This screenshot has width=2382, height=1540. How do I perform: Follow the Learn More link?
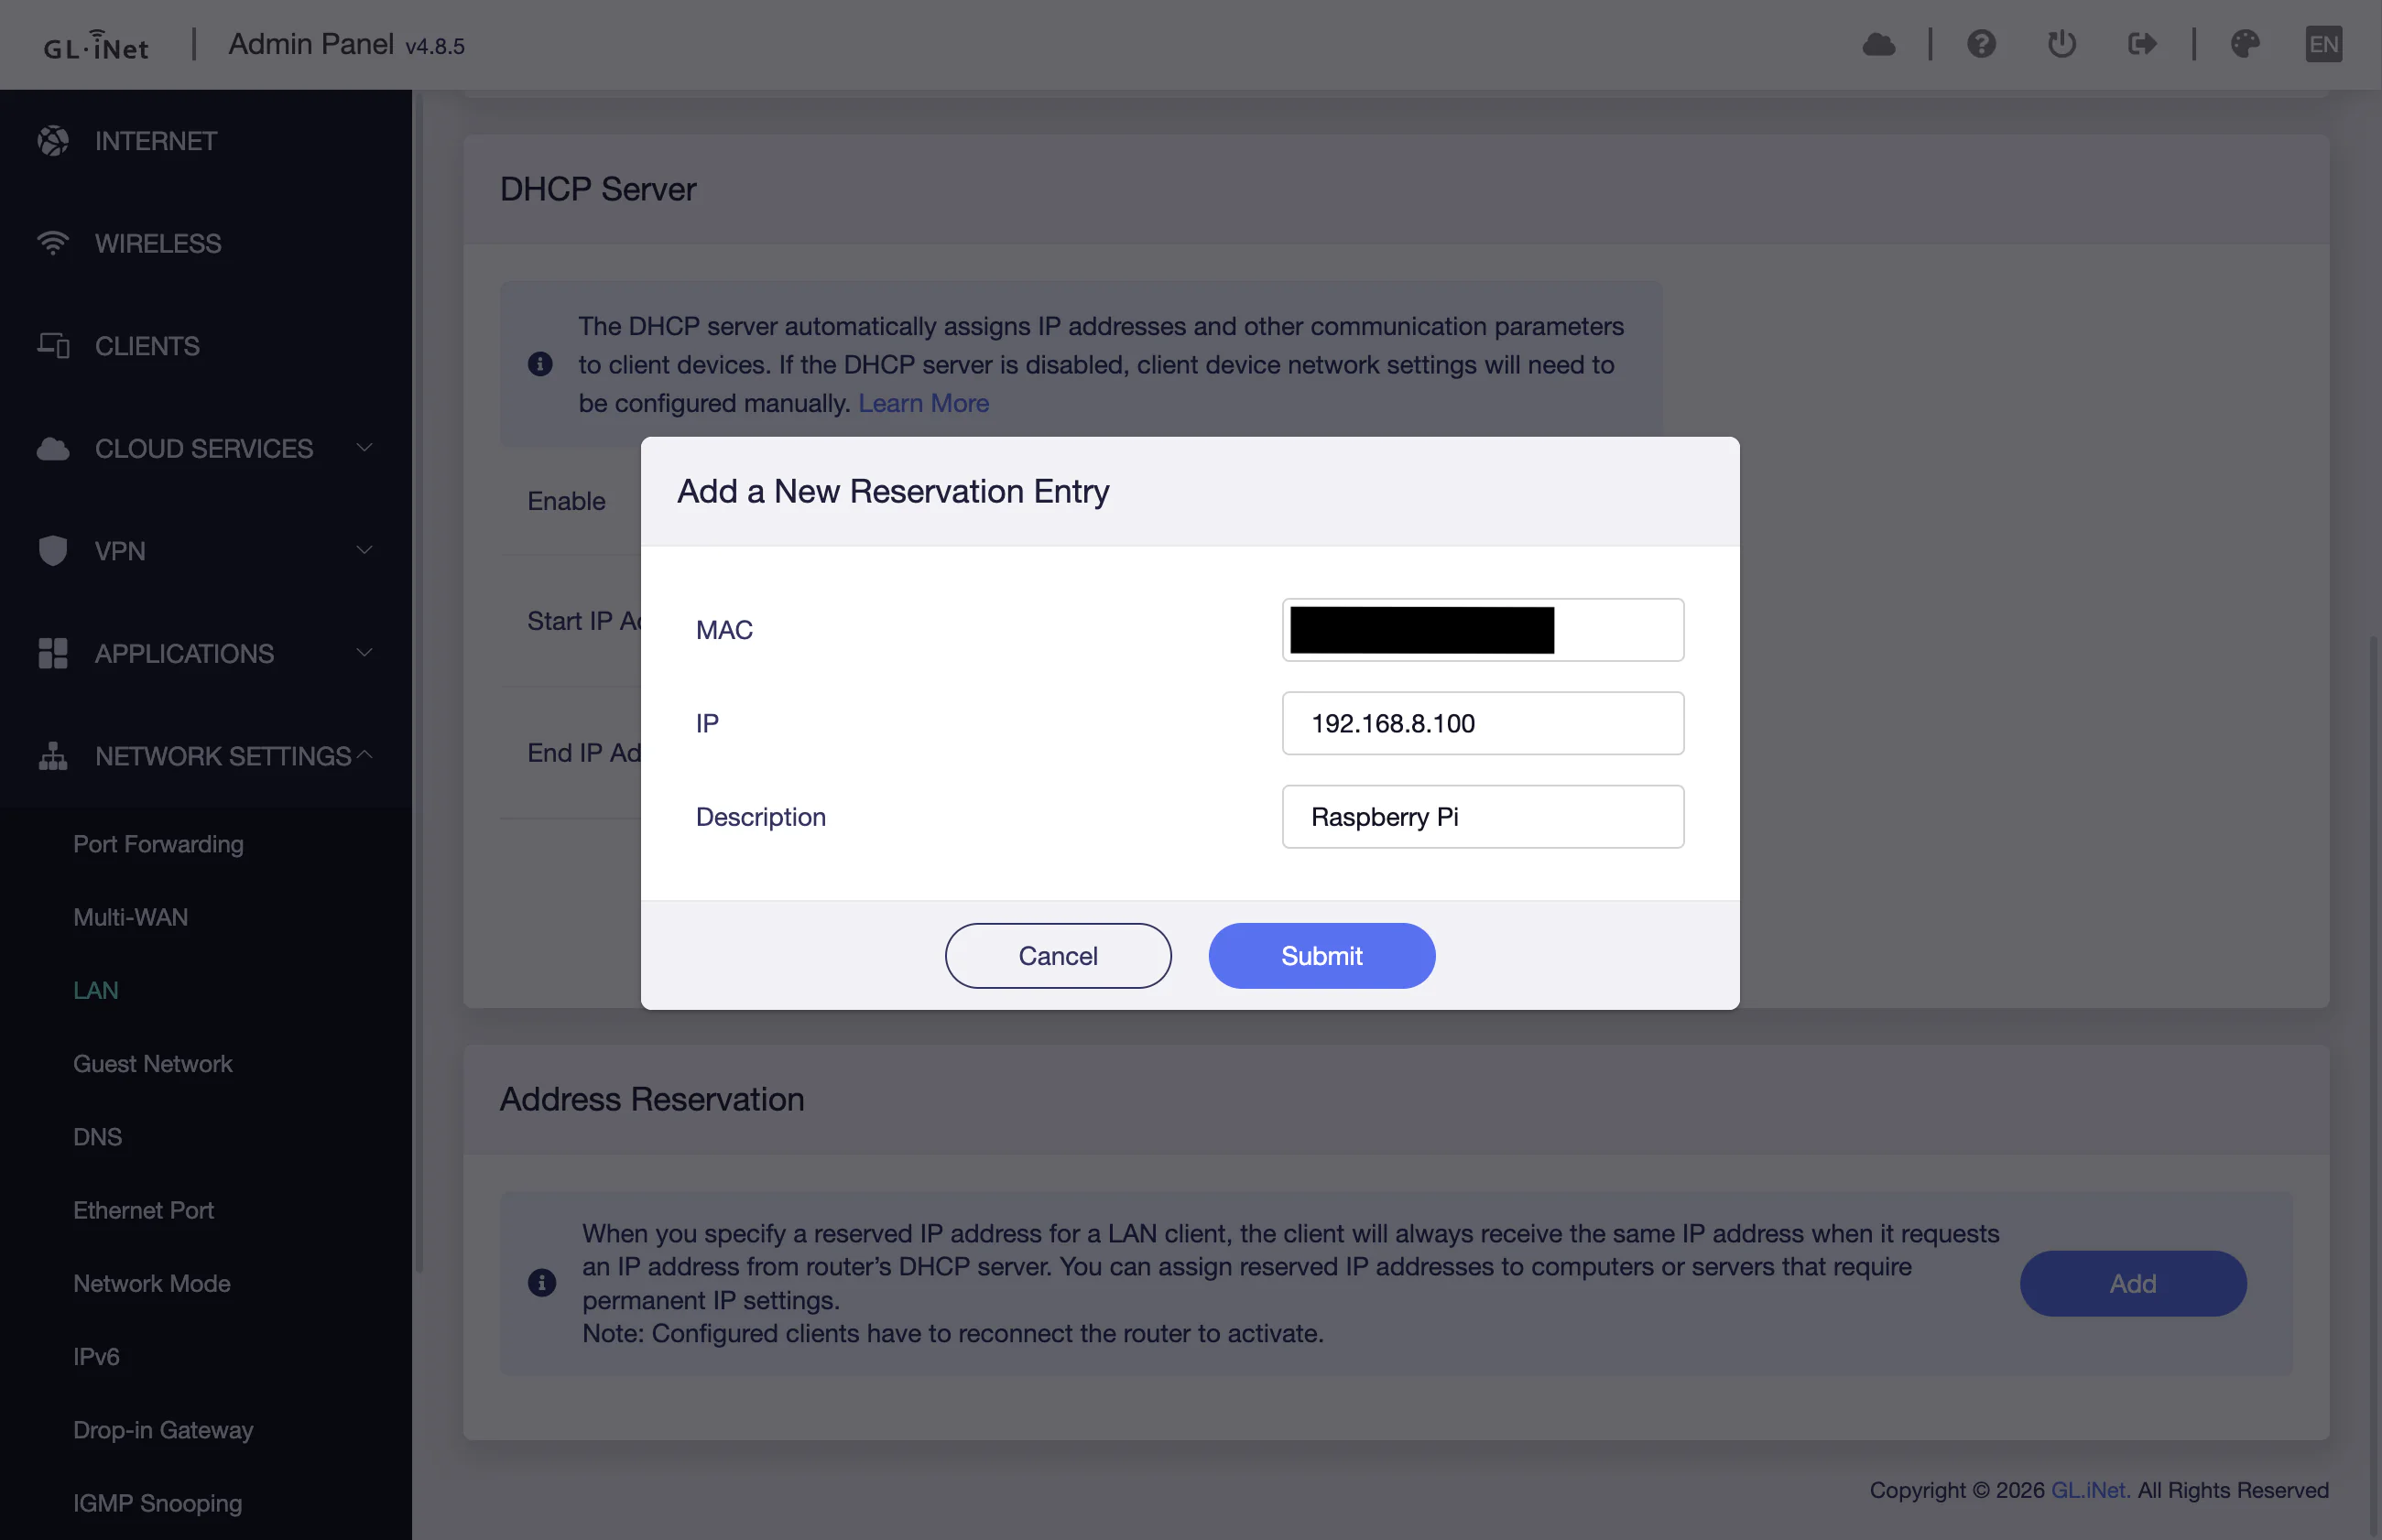(923, 403)
